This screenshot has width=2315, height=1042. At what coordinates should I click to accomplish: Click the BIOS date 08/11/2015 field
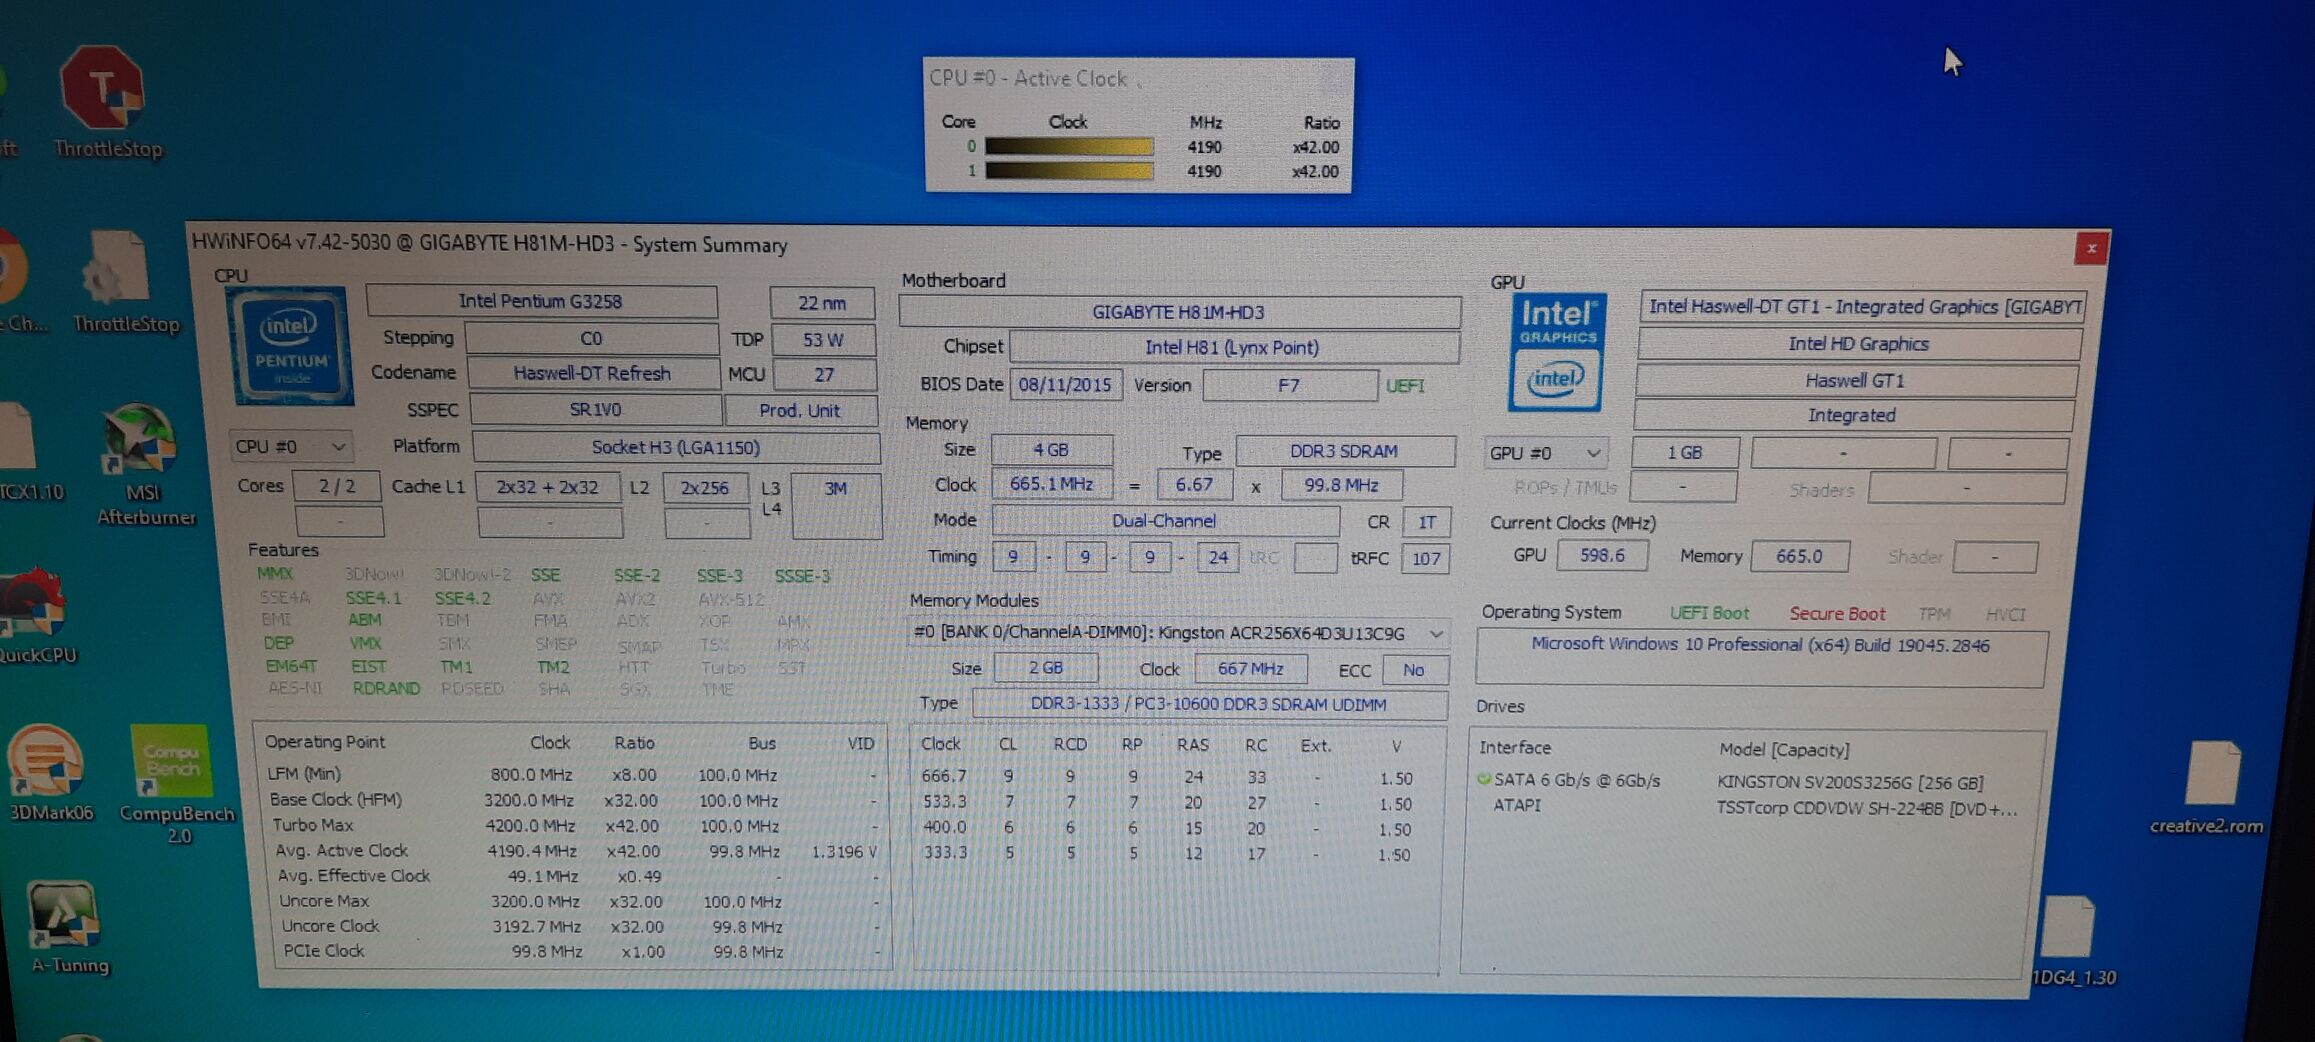point(1065,385)
